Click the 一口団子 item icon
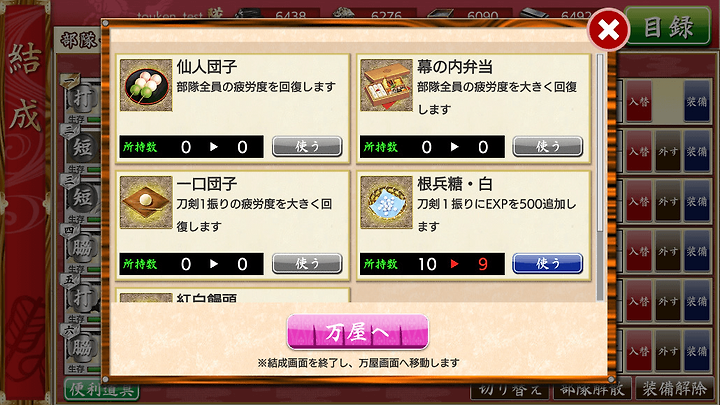The image size is (720, 405). pos(146,202)
